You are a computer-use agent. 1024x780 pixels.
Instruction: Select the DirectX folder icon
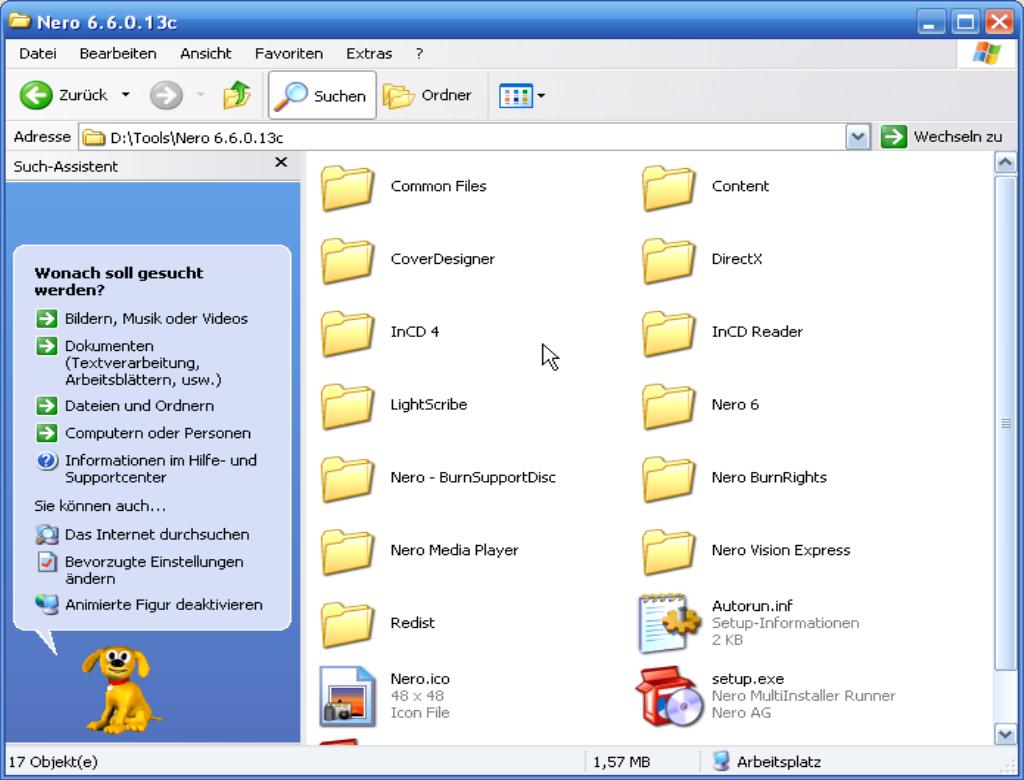click(668, 261)
